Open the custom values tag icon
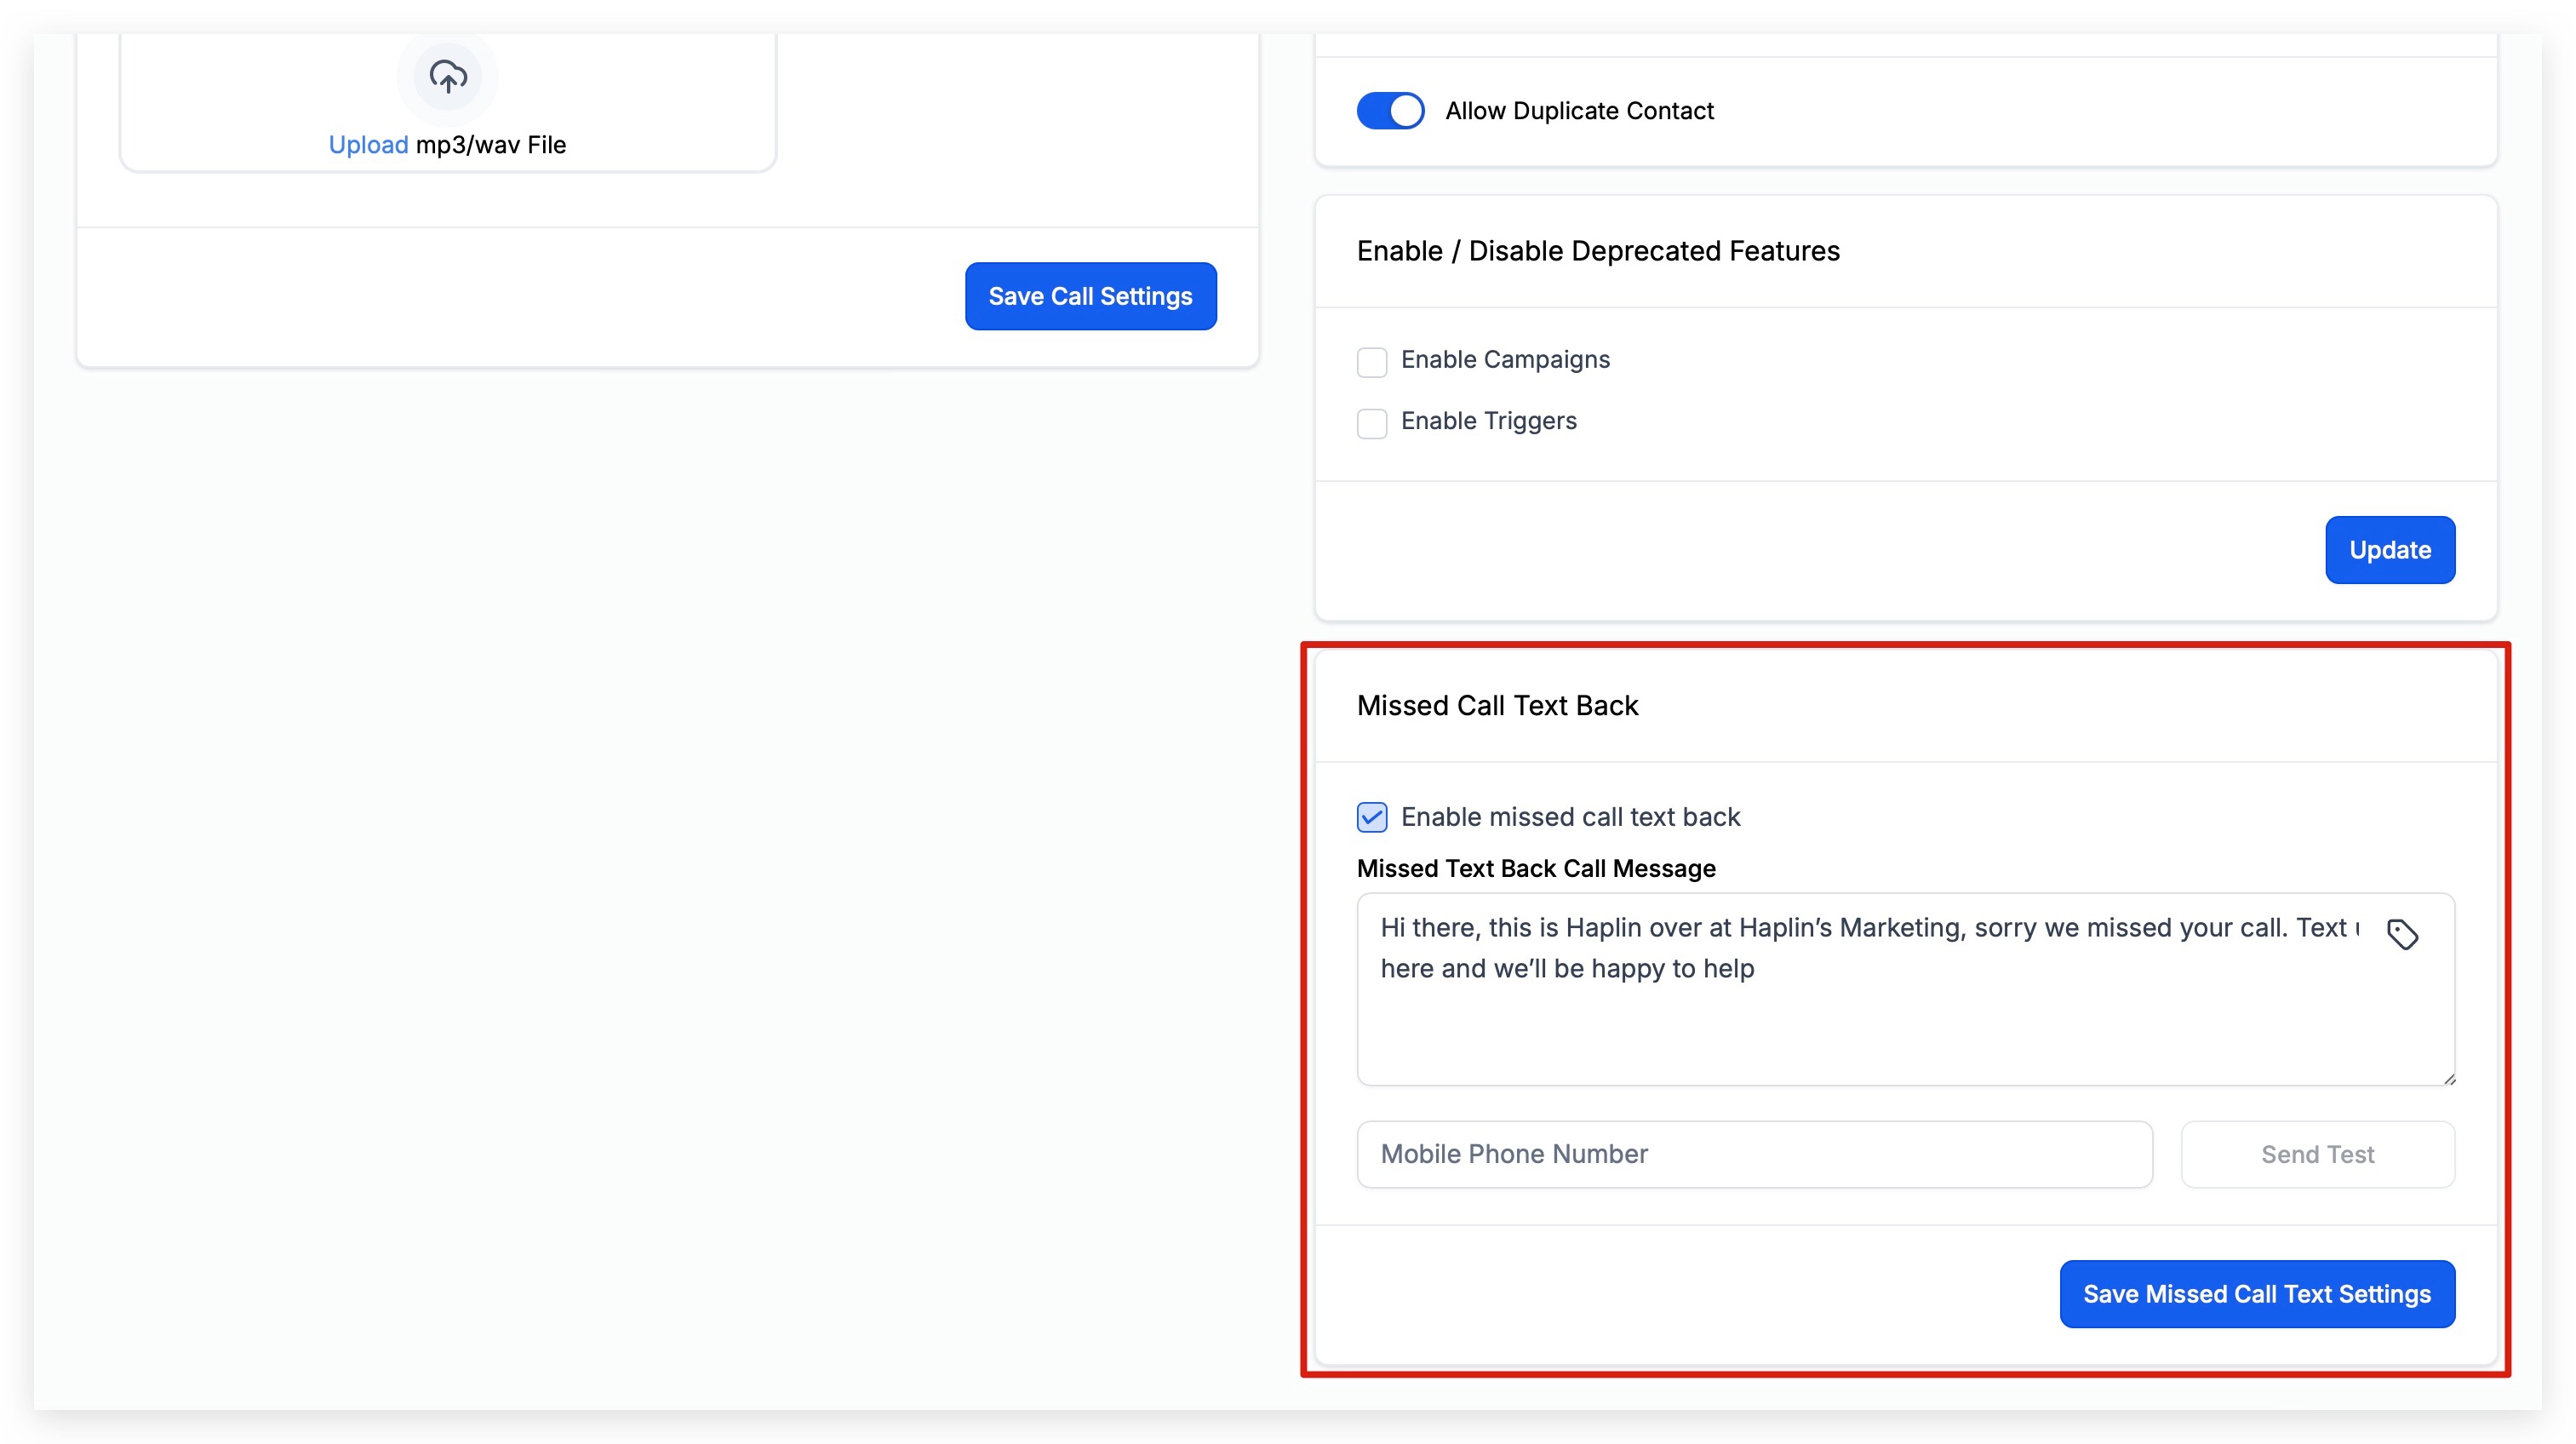 2402,934
